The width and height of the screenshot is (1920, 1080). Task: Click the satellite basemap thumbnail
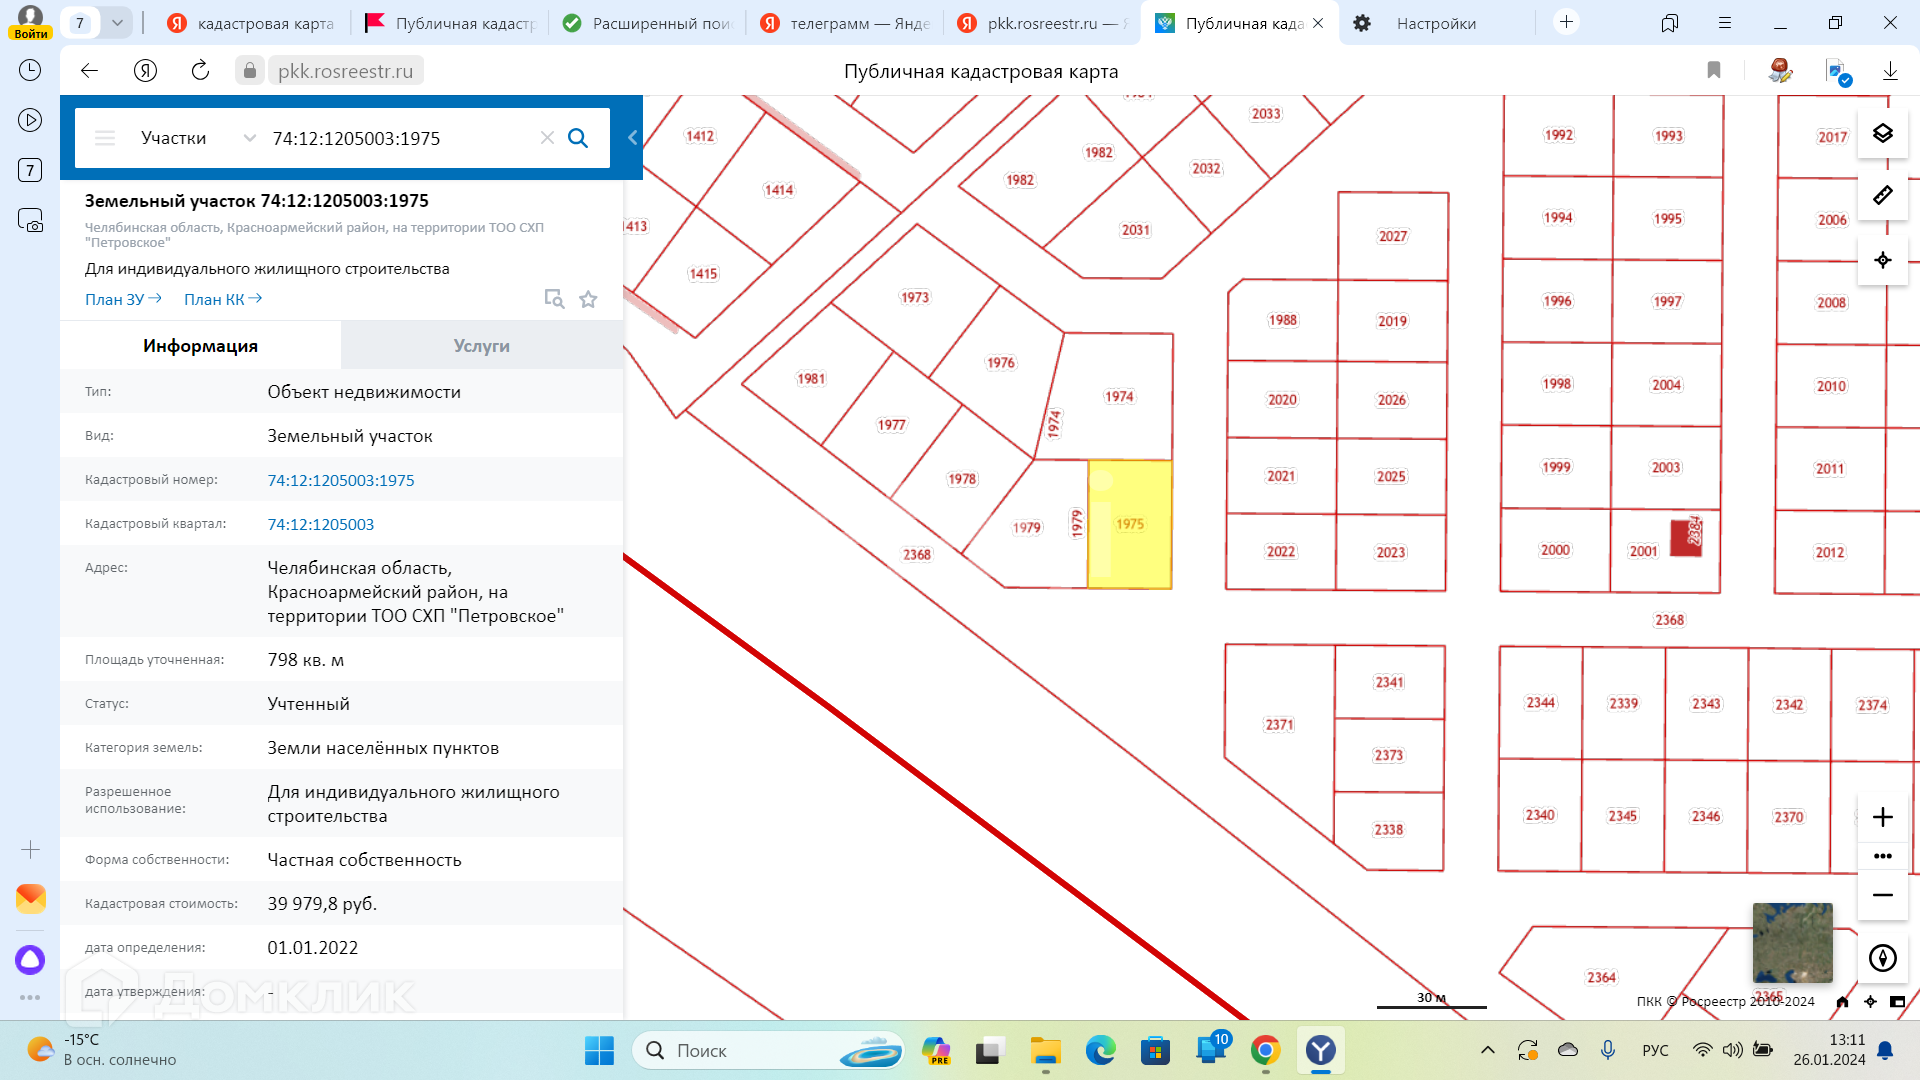tap(1792, 943)
